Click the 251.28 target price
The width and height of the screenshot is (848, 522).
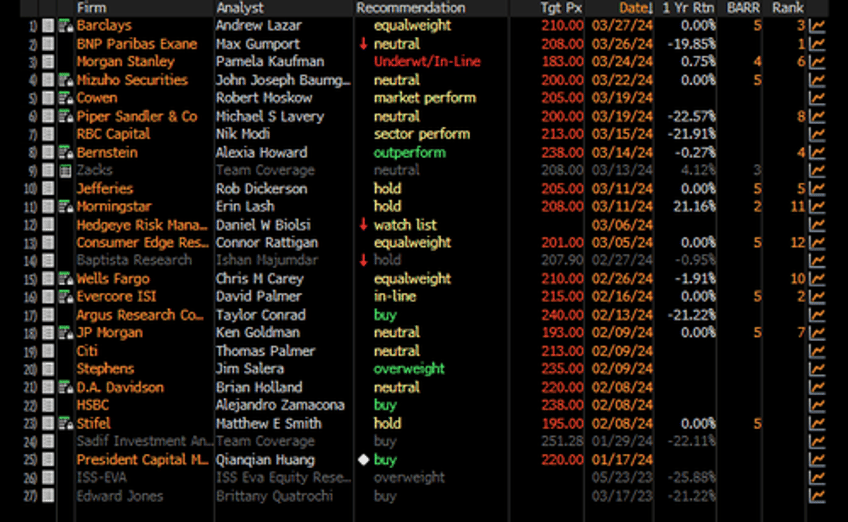point(562,441)
